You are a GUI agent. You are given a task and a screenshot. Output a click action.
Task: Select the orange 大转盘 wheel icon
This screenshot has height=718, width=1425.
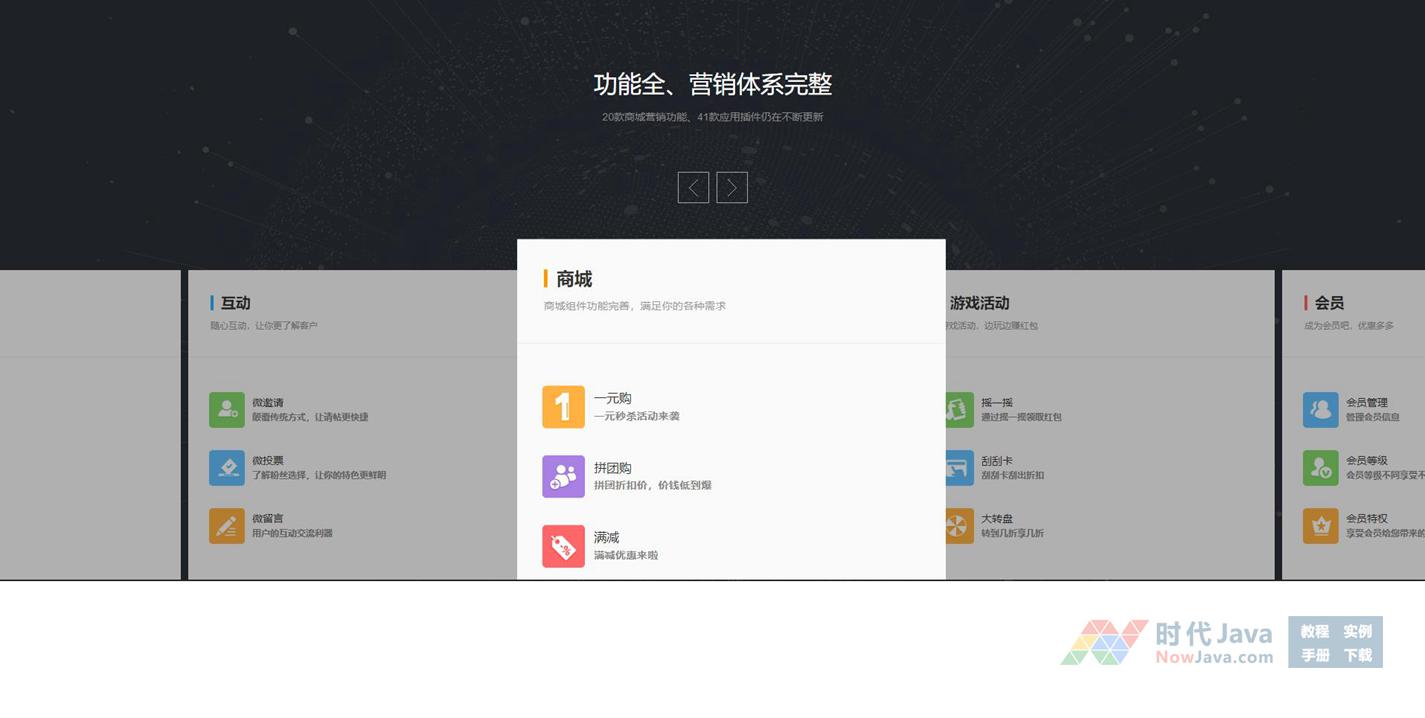point(959,526)
